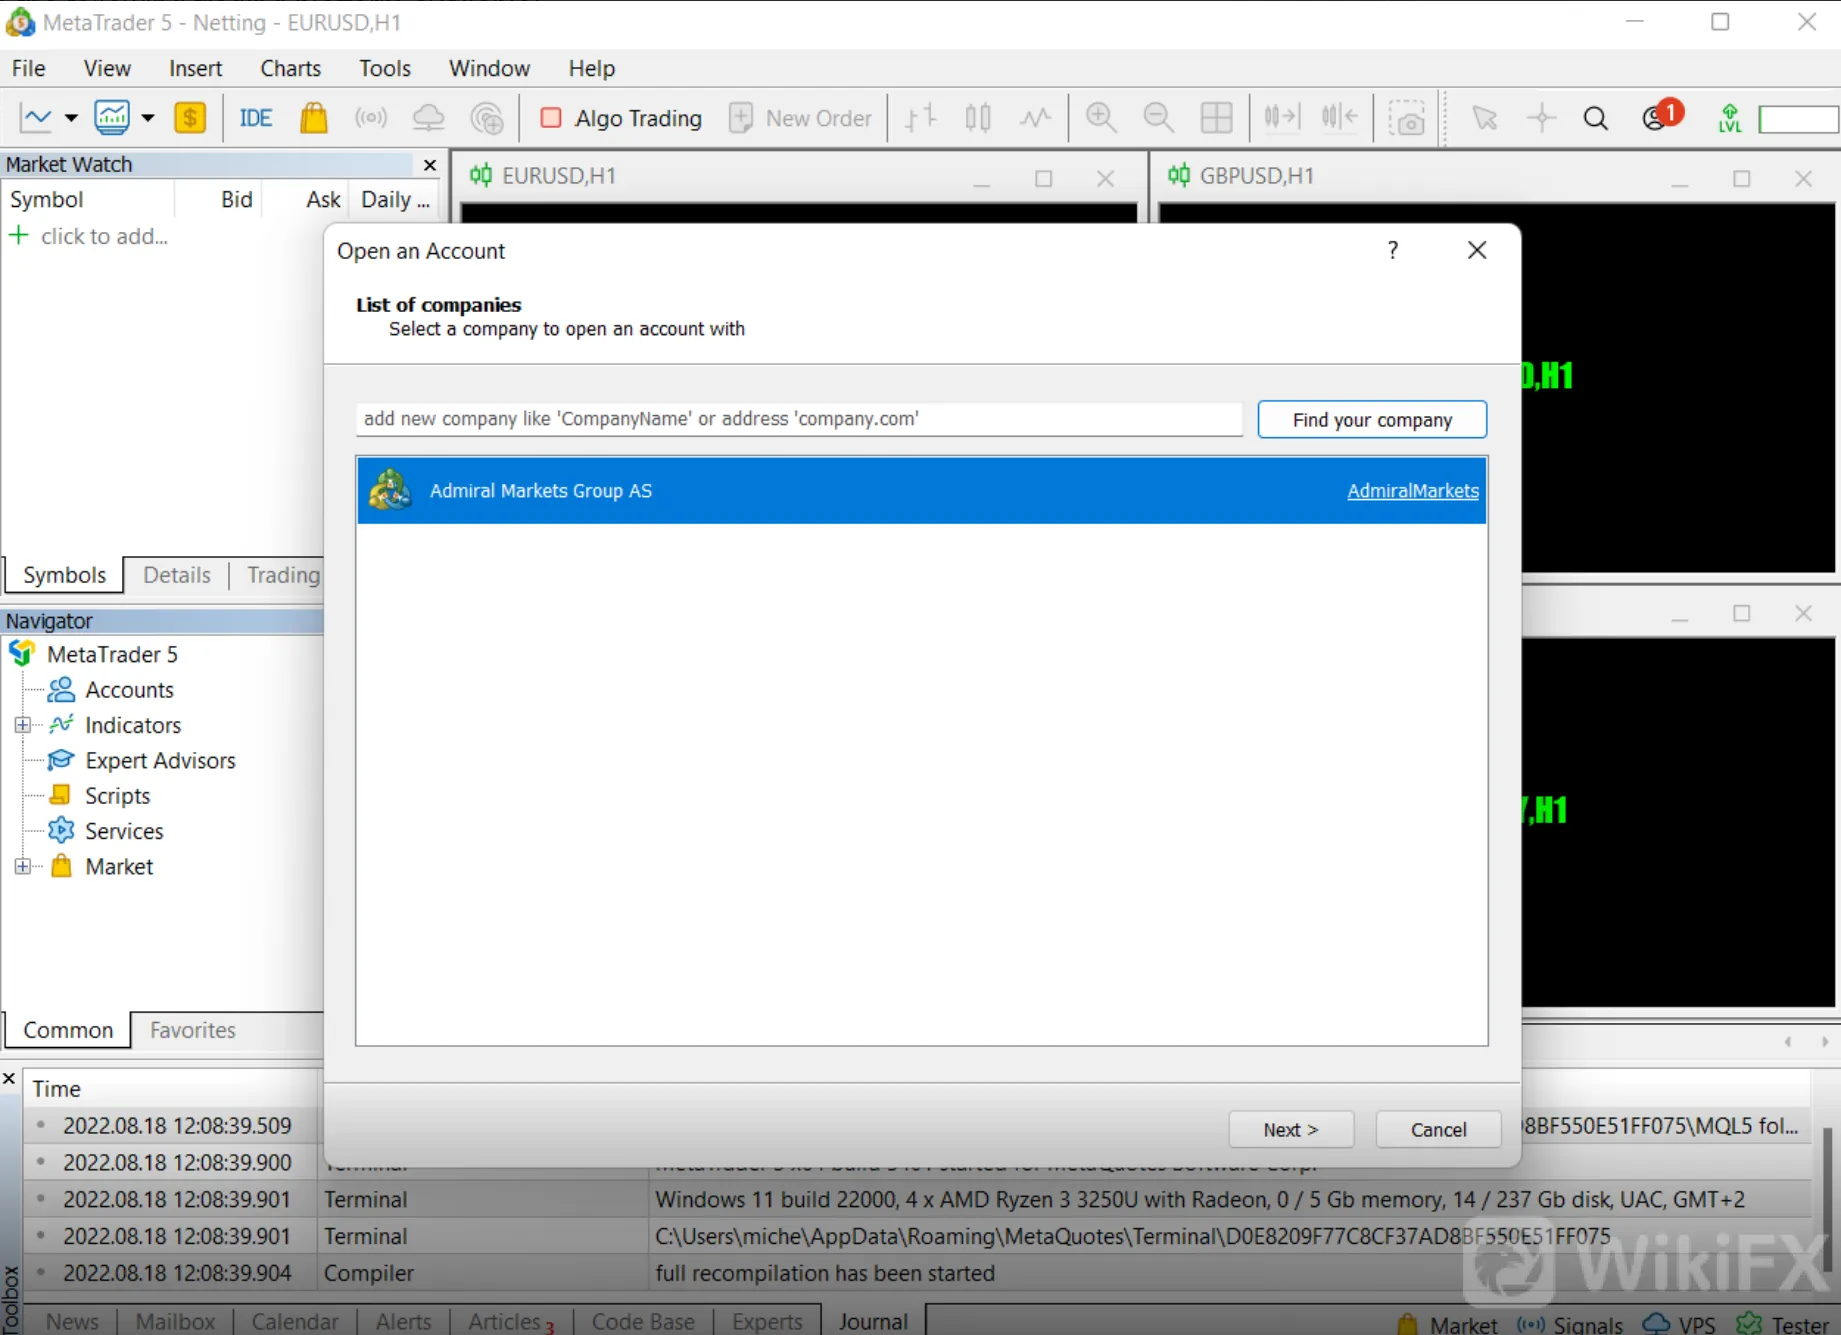Switch chart to candlesticks mode
1841x1335 pixels.
point(978,118)
